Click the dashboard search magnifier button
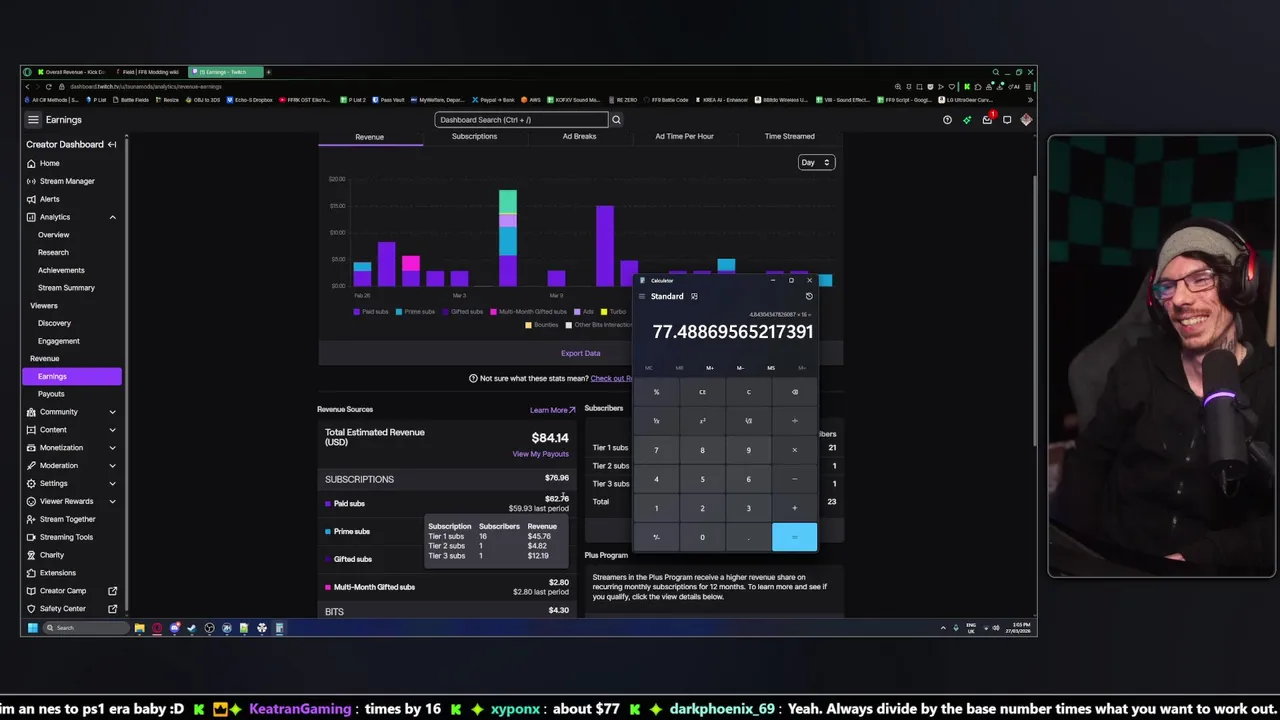The width and height of the screenshot is (1280, 720). click(616, 120)
